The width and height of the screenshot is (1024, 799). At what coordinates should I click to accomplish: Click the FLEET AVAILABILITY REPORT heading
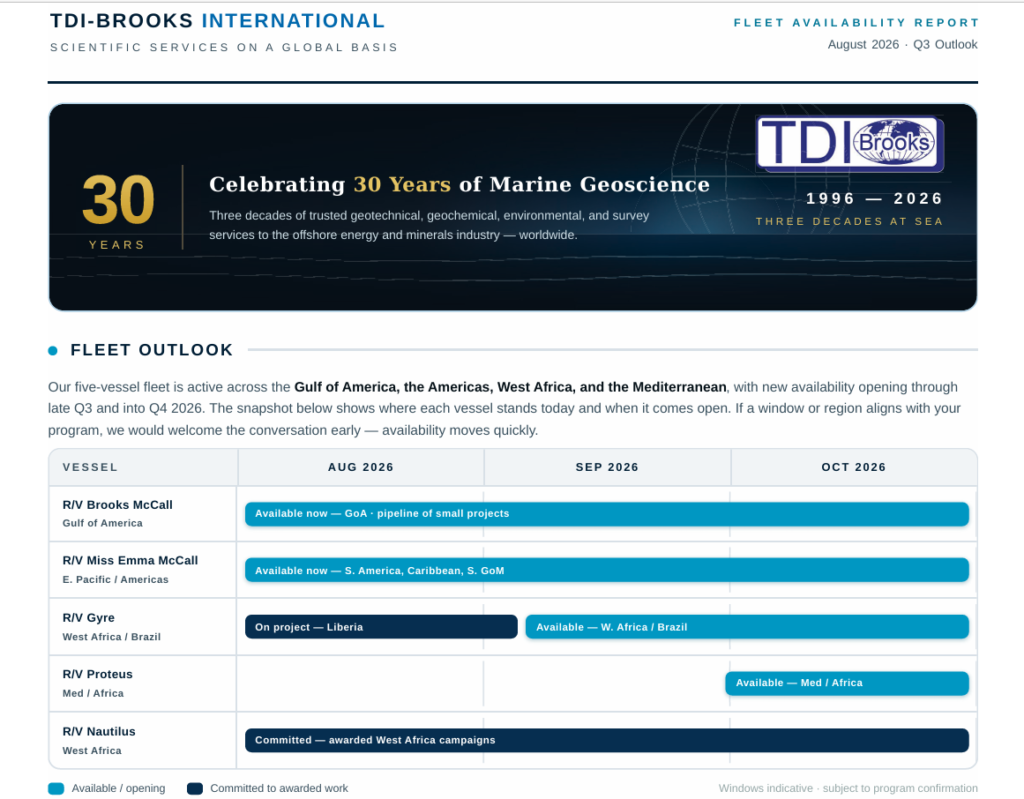tap(856, 23)
